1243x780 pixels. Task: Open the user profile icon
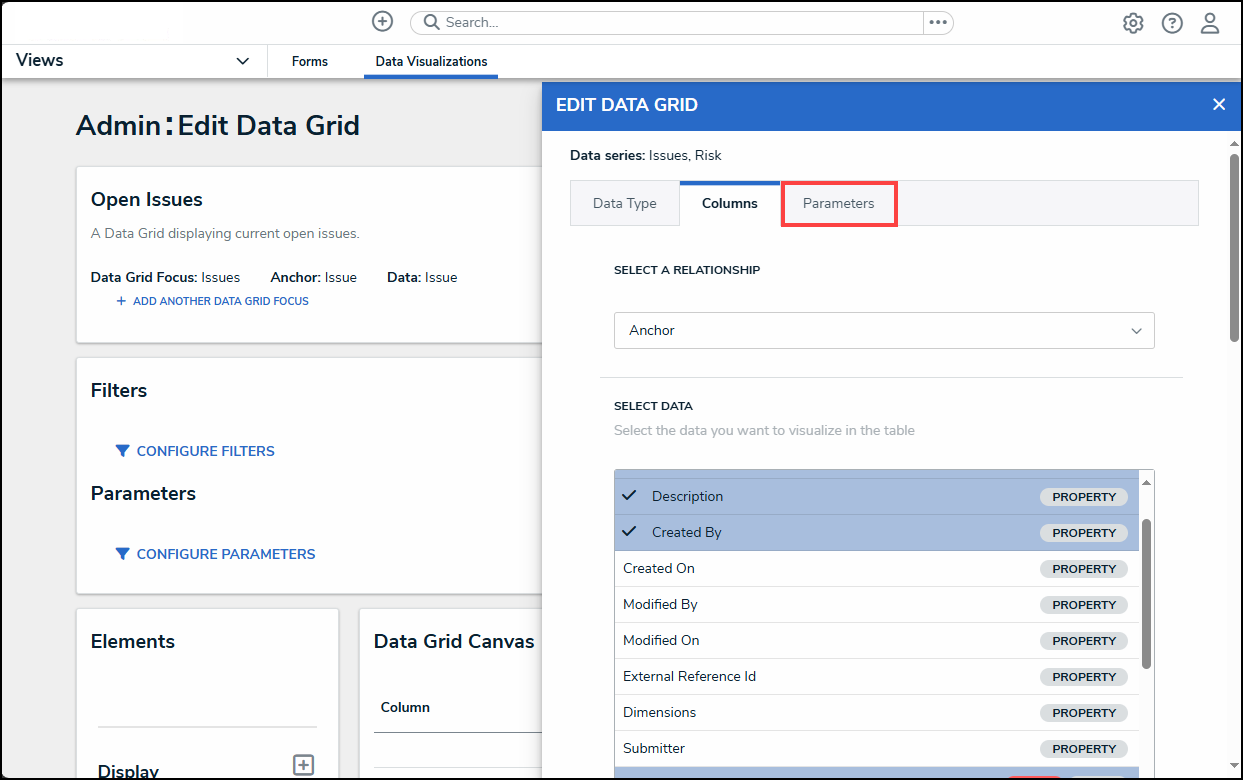pos(1209,23)
